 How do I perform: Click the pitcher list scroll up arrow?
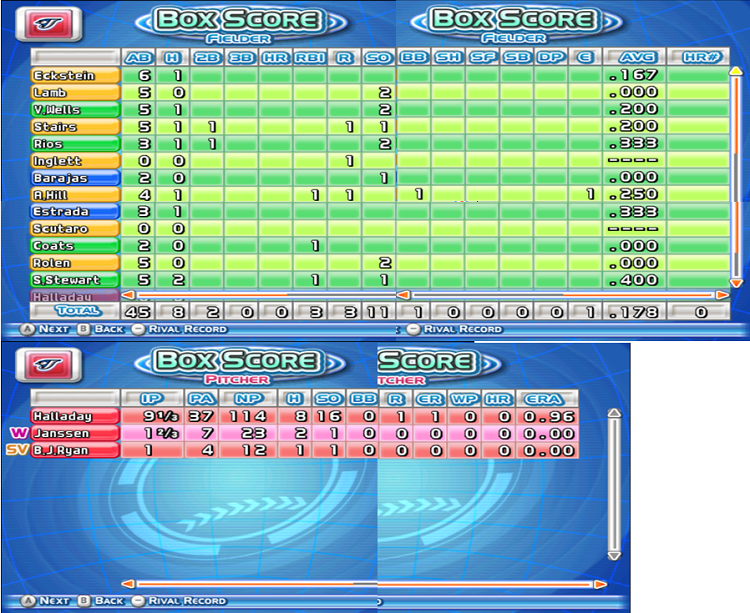[x=614, y=413]
